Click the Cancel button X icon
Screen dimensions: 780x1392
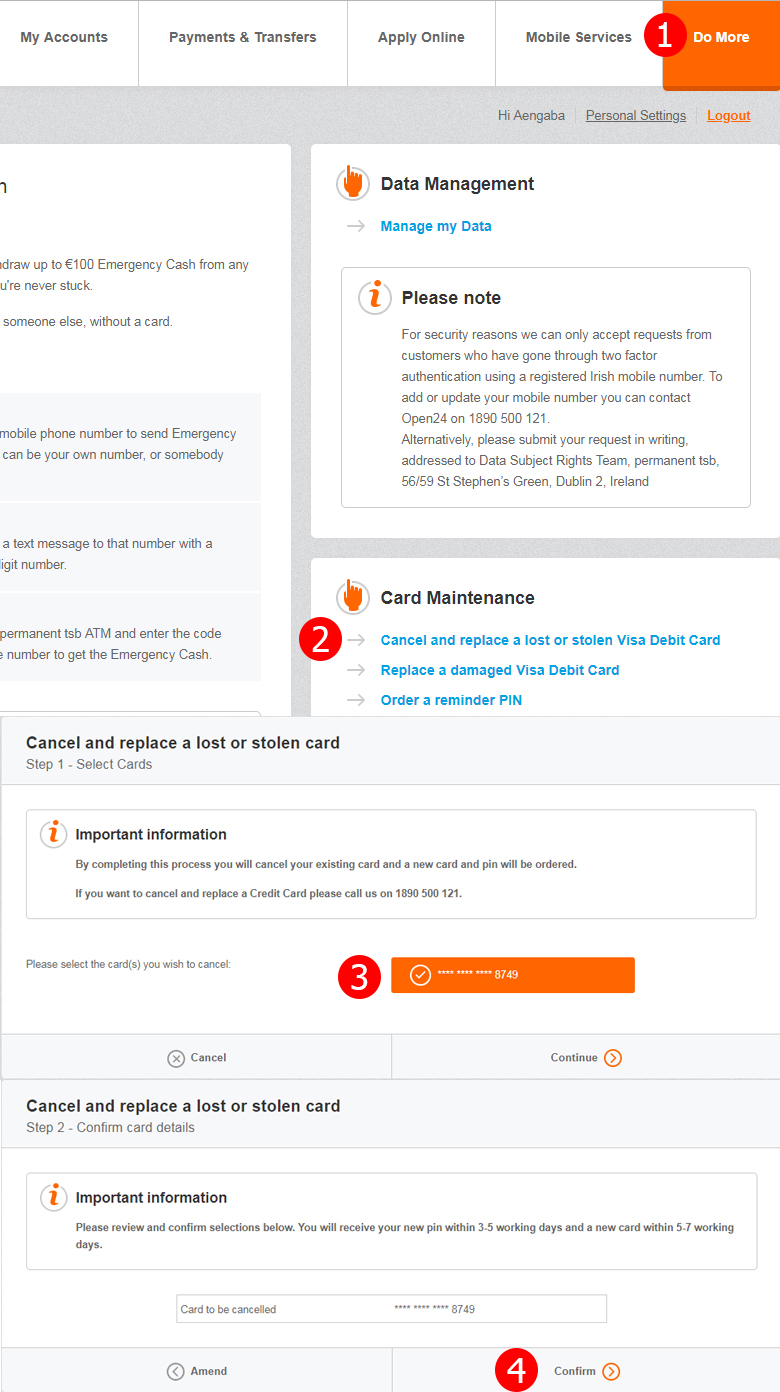pos(176,1058)
